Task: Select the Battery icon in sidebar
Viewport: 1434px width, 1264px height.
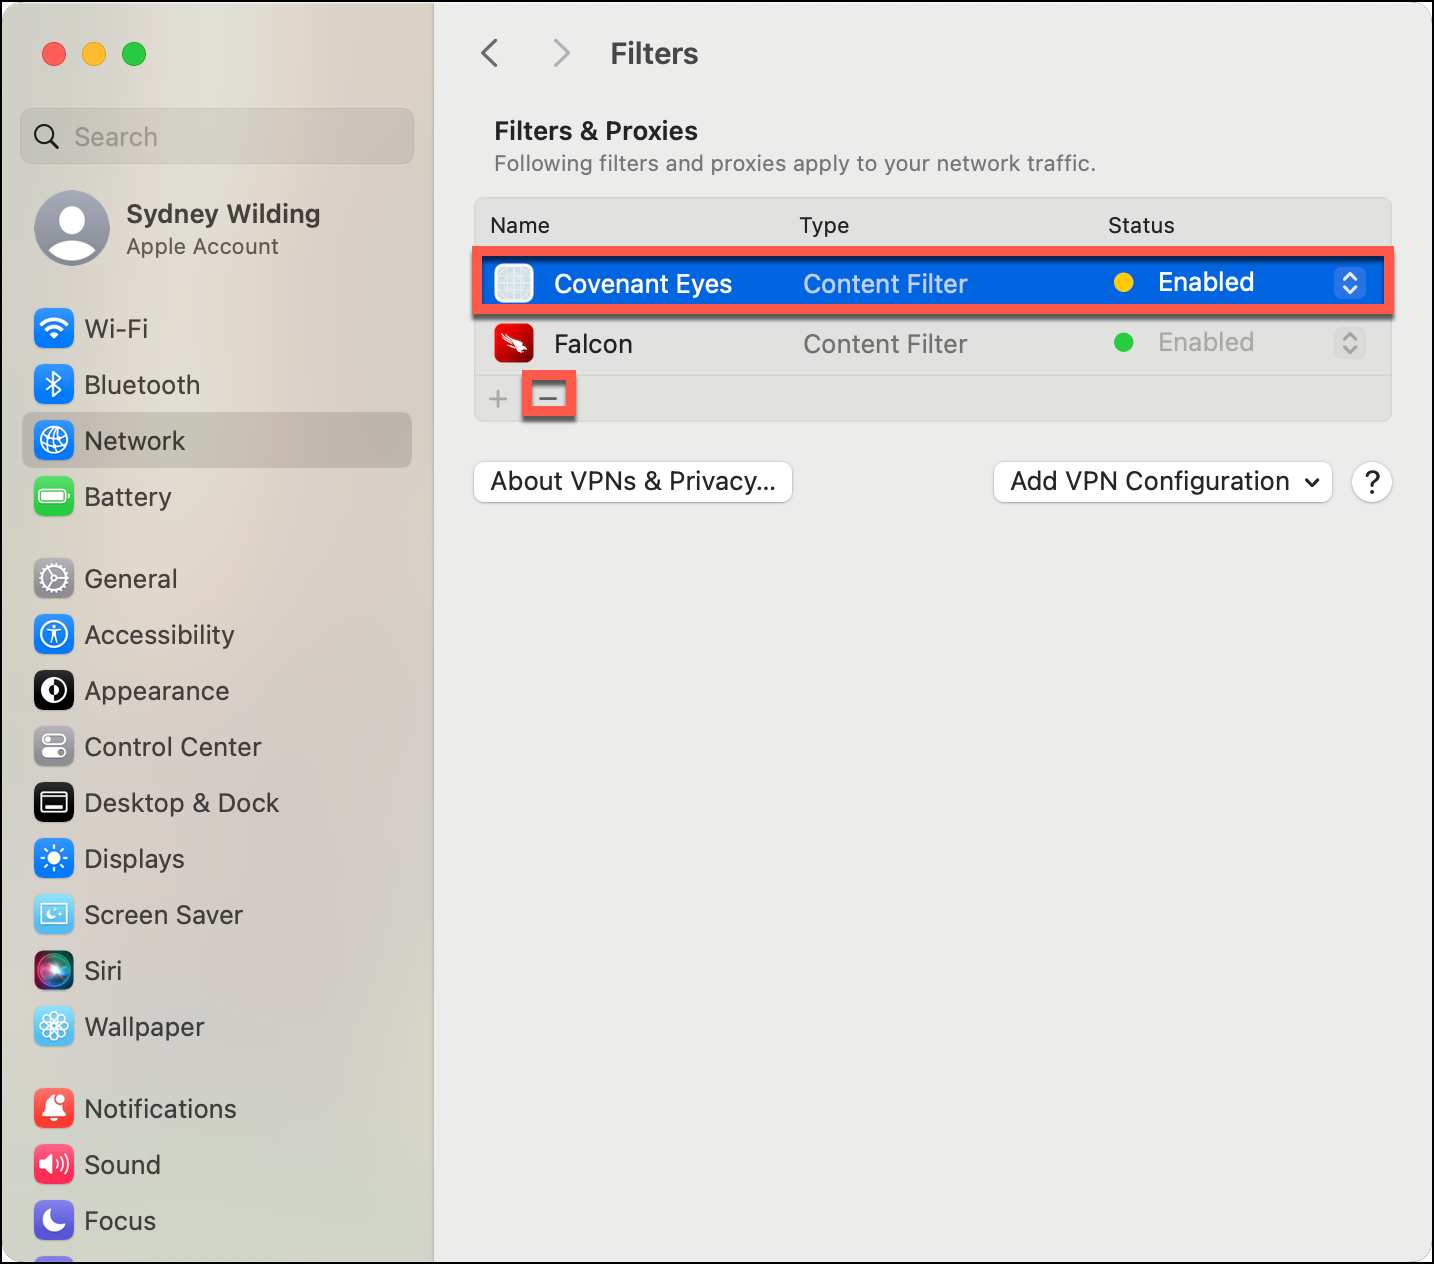Action: [54, 496]
